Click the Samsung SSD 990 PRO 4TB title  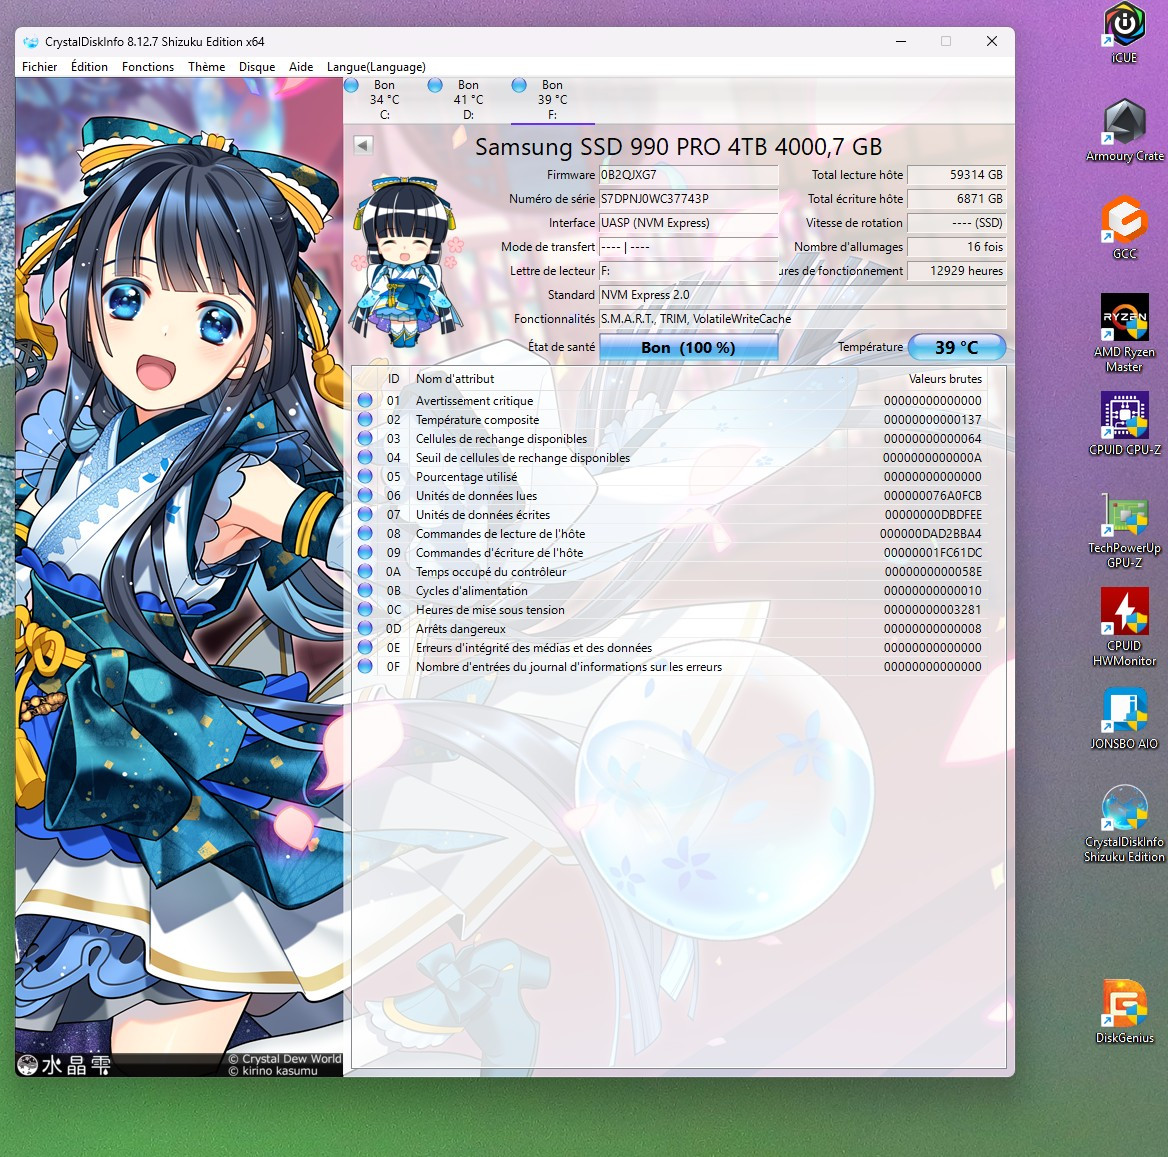click(x=679, y=147)
